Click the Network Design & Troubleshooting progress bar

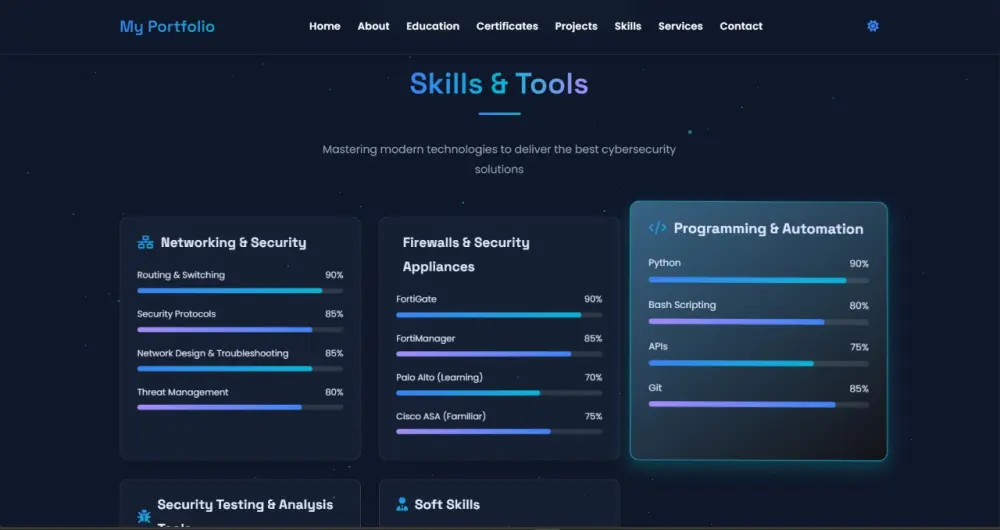tap(240, 369)
